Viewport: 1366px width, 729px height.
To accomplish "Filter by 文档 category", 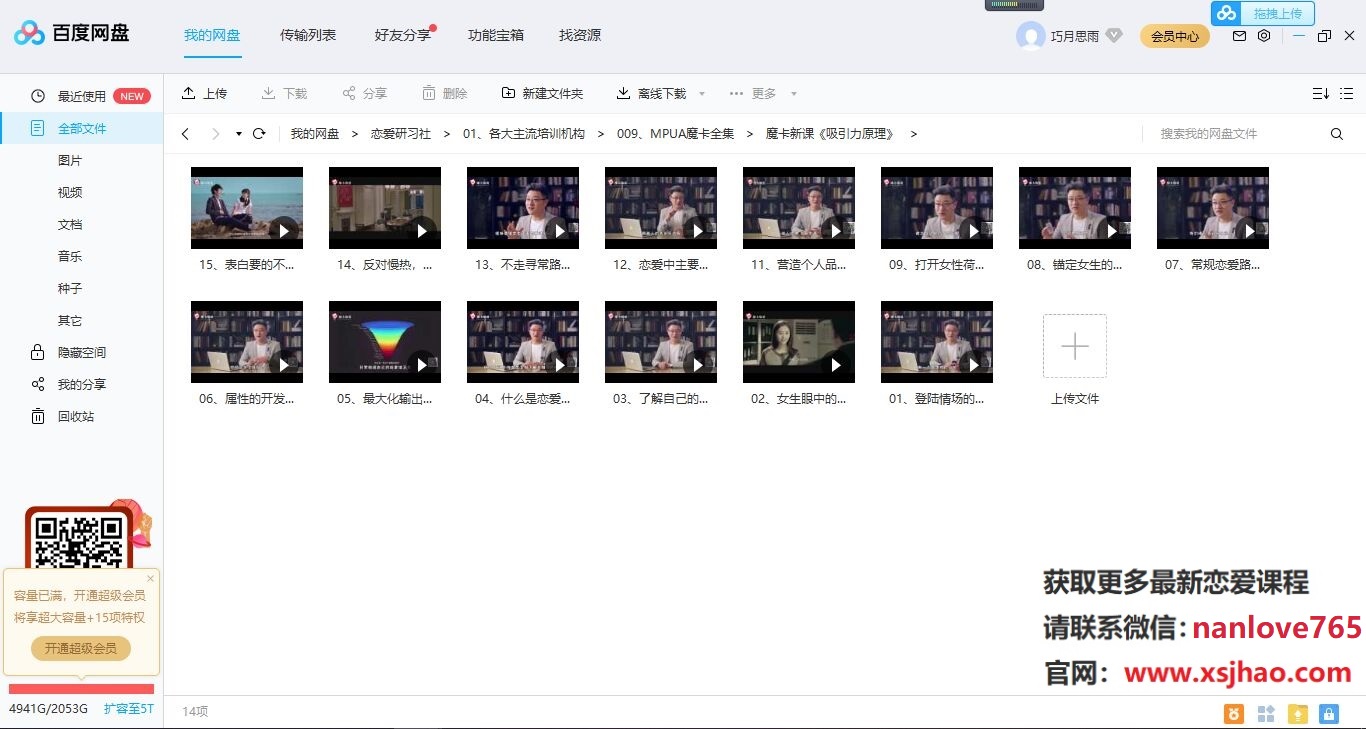I will [70, 225].
